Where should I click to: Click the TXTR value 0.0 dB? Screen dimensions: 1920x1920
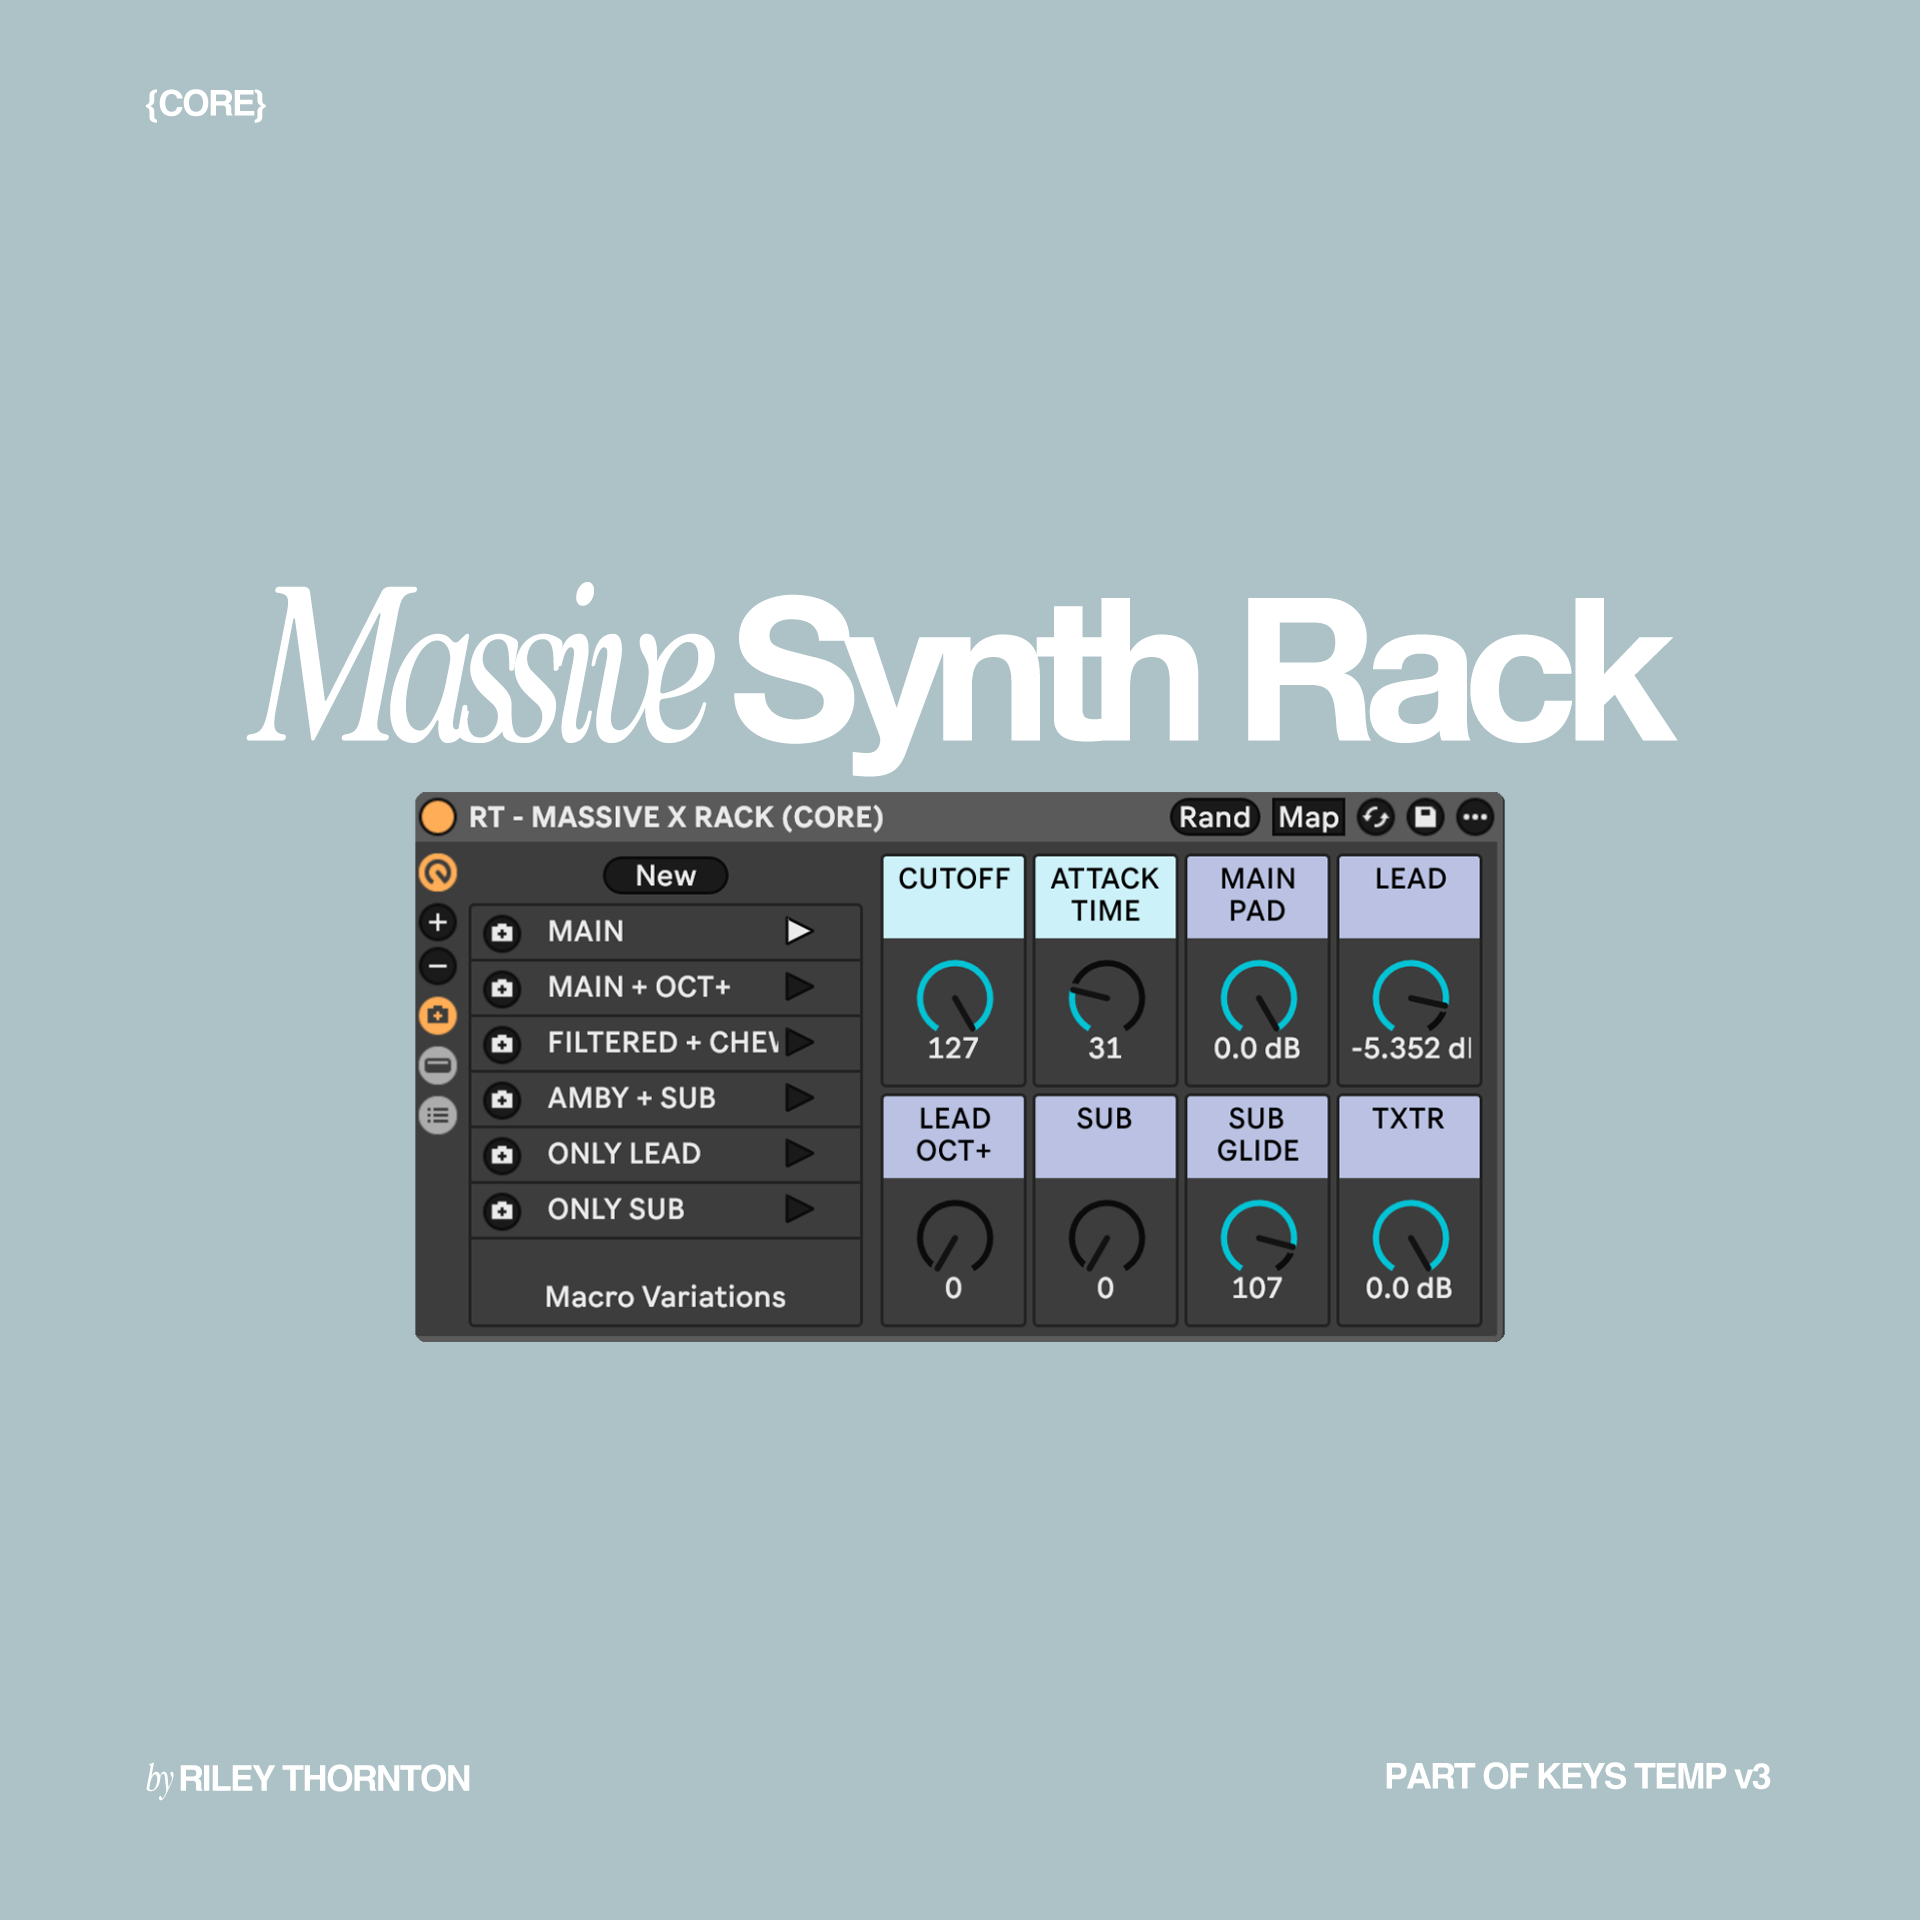pos(1409,1288)
